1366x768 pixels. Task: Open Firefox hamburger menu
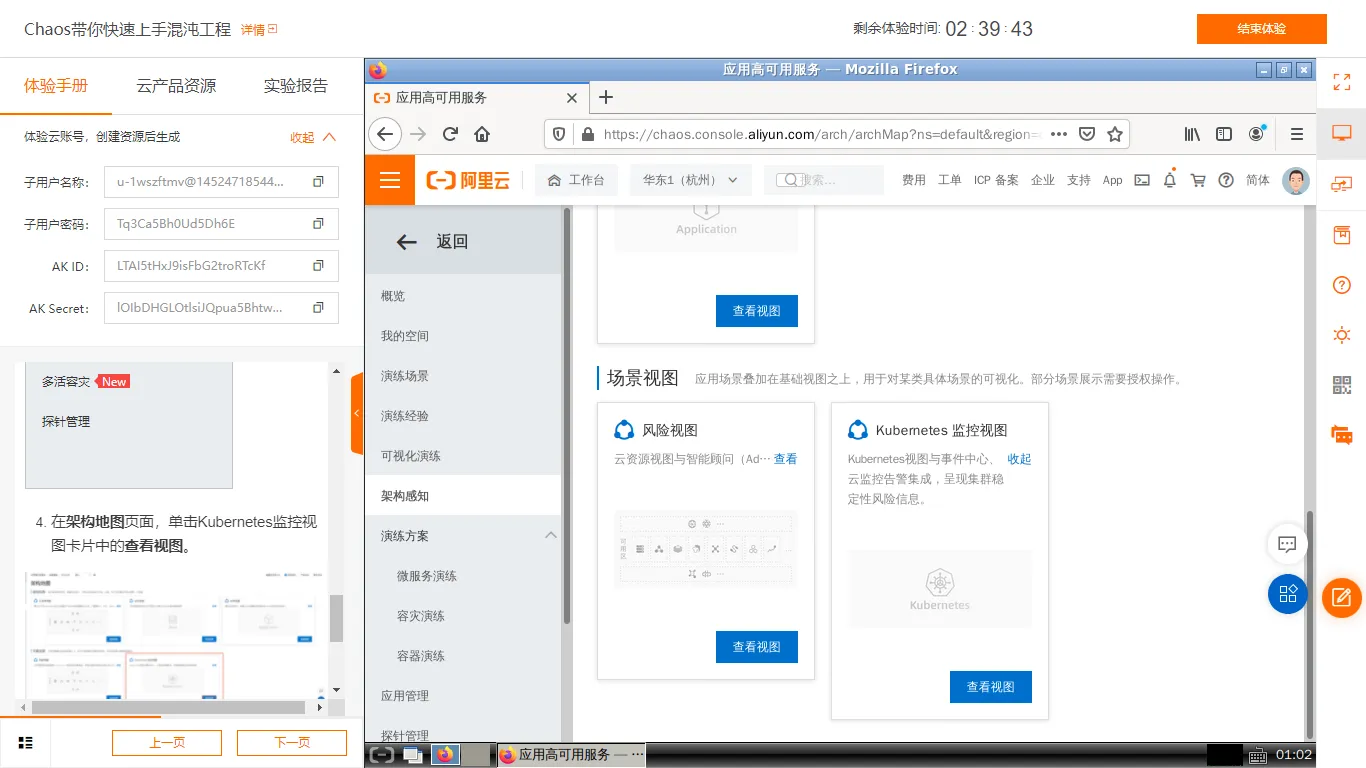pos(1297,134)
